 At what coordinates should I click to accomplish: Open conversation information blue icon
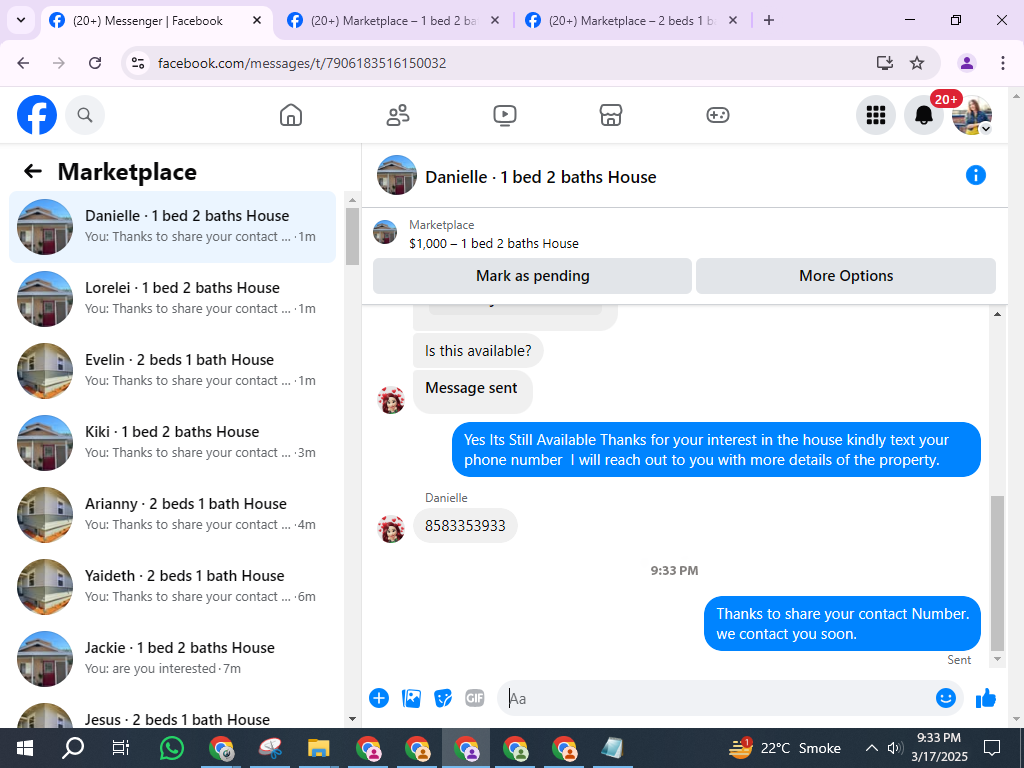[x=976, y=175]
